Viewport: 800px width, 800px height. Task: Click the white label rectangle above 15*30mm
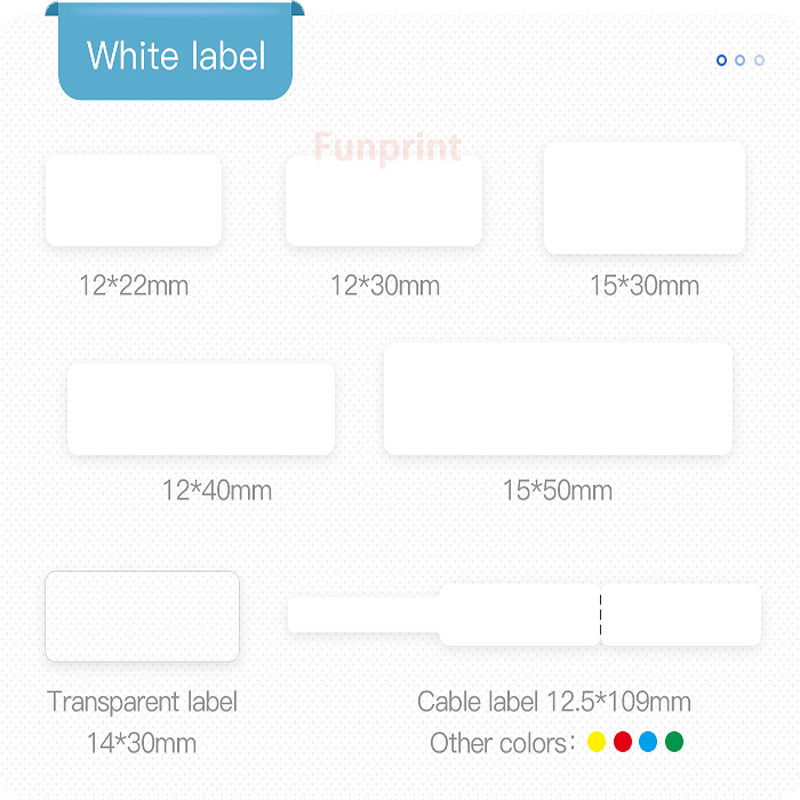(644, 198)
